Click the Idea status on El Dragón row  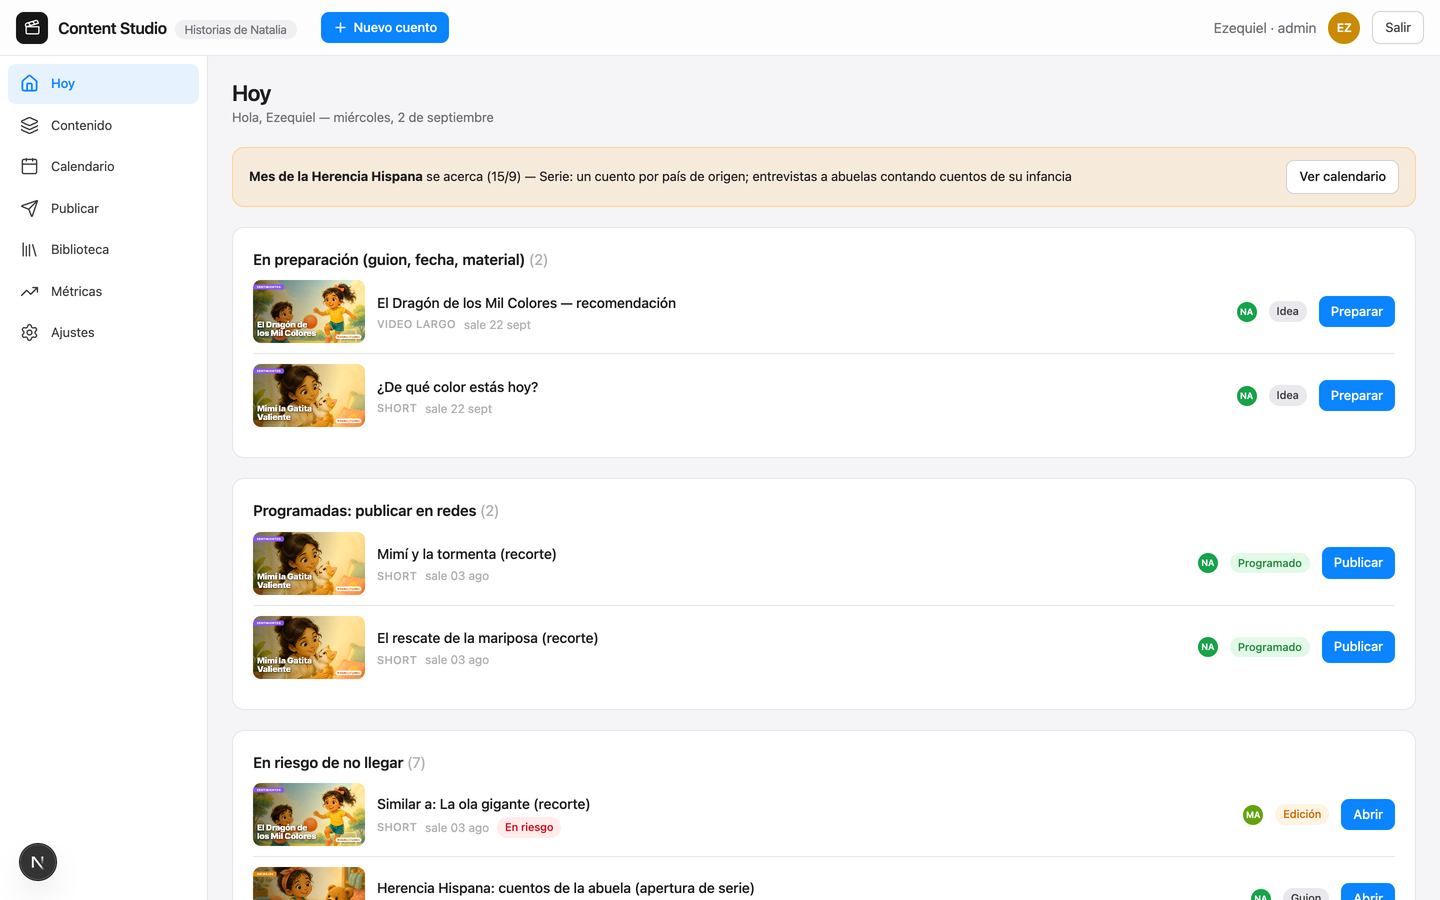click(1287, 312)
